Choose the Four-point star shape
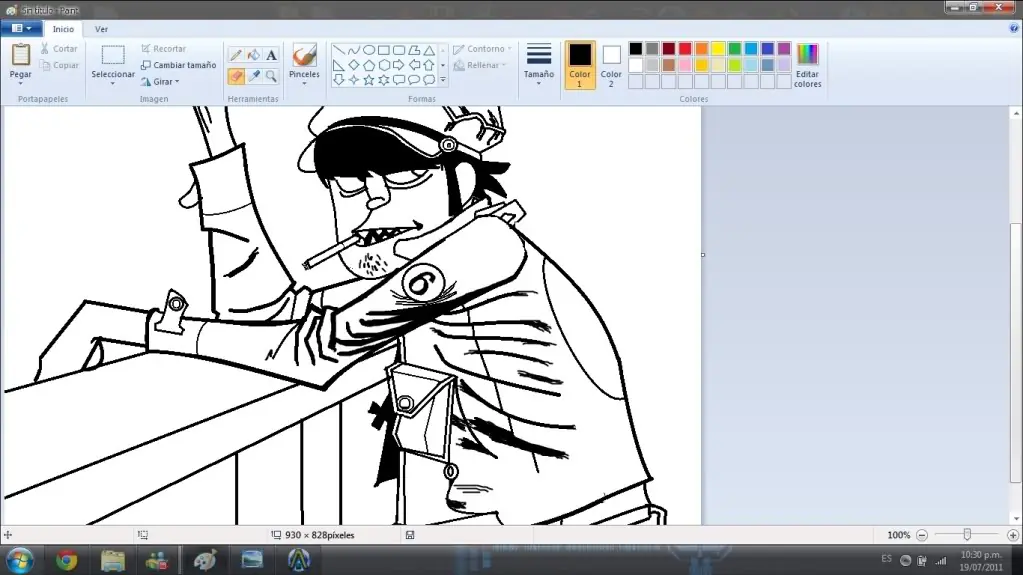The image size is (1023, 575). tap(354, 80)
